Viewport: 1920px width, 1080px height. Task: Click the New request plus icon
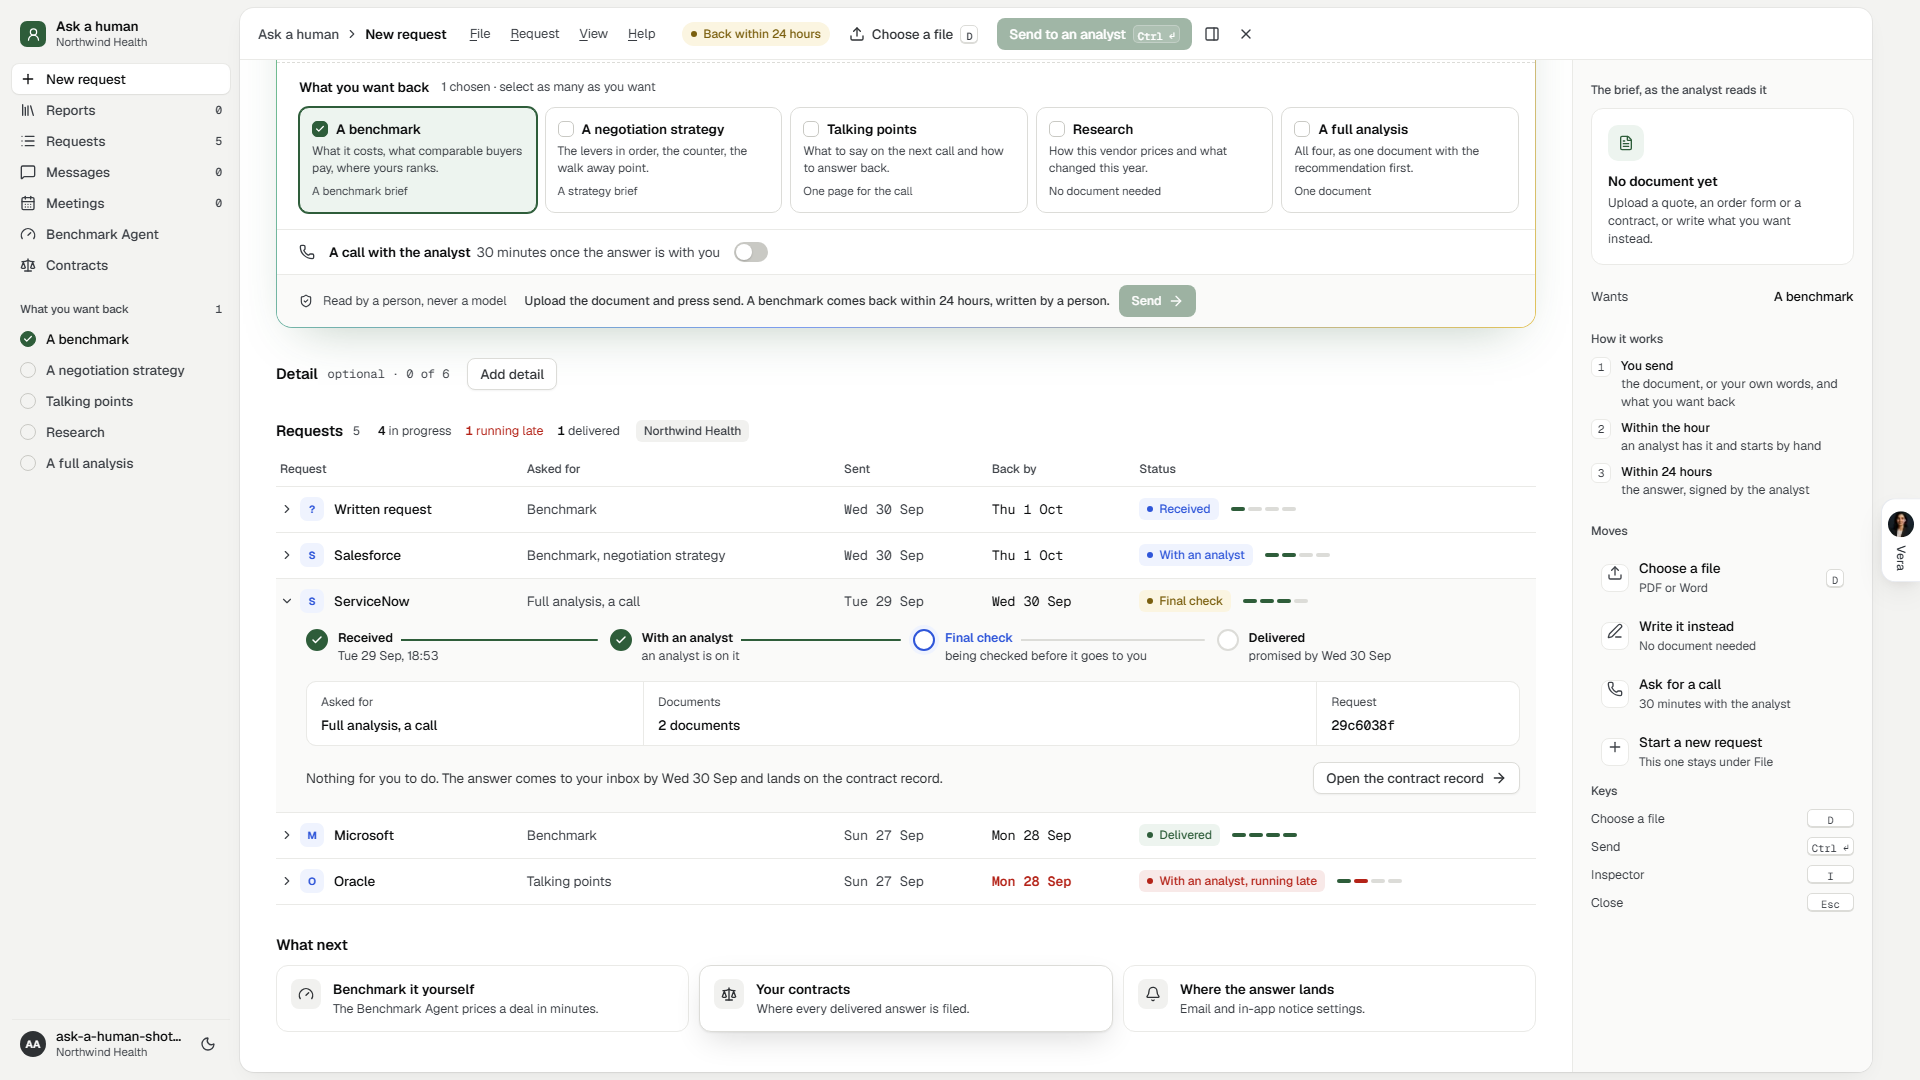point(28,79)
